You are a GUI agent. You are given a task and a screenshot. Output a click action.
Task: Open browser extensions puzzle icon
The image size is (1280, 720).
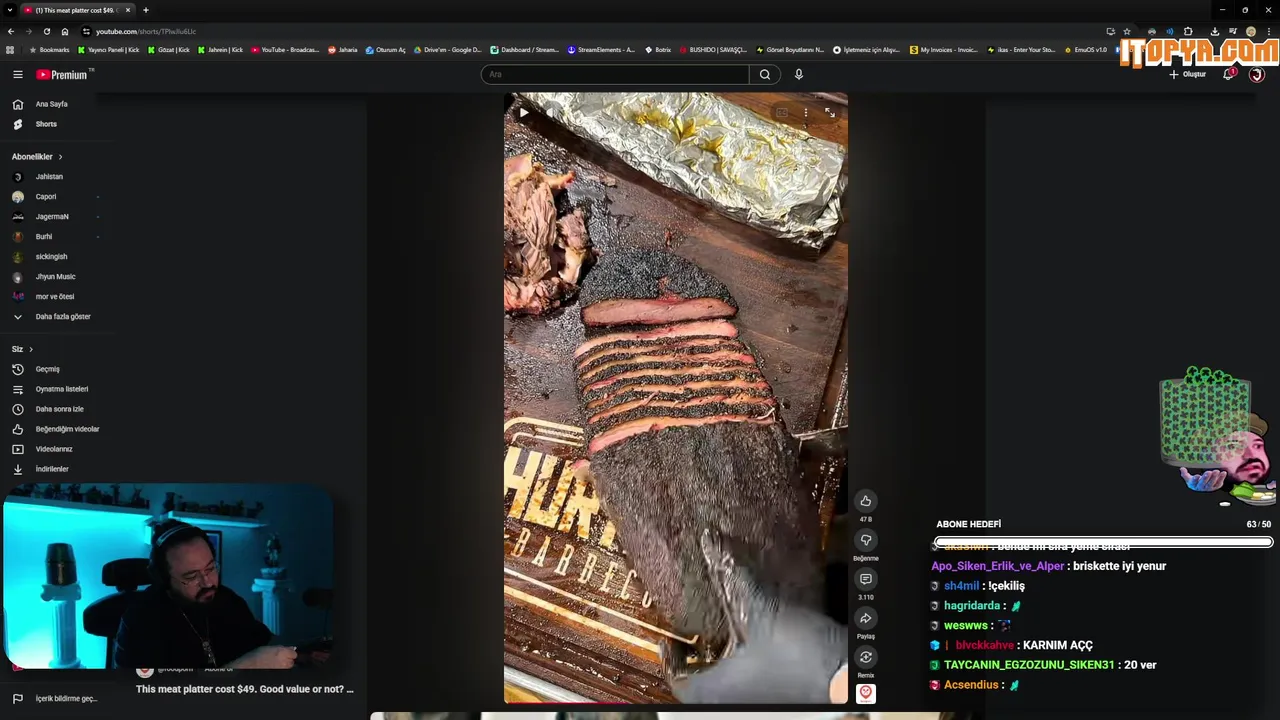pyautogui.click(x=1188, y=31)
